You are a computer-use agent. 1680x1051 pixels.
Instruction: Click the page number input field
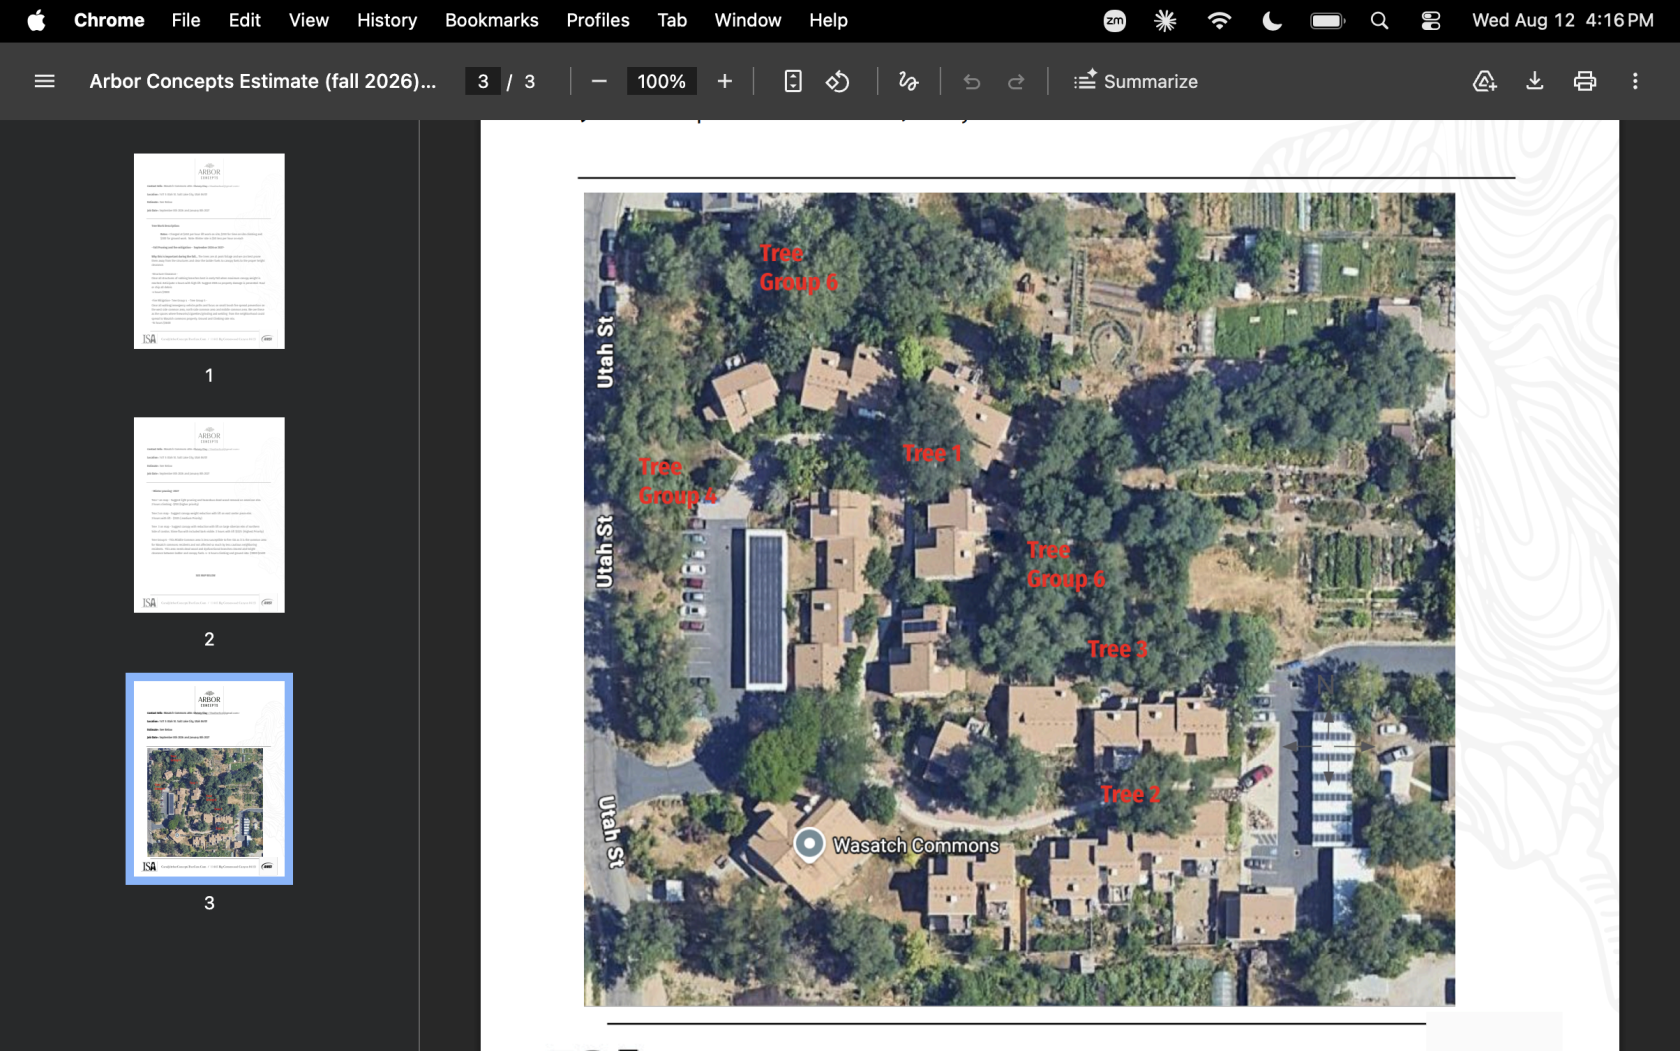(x=483, y=81)
